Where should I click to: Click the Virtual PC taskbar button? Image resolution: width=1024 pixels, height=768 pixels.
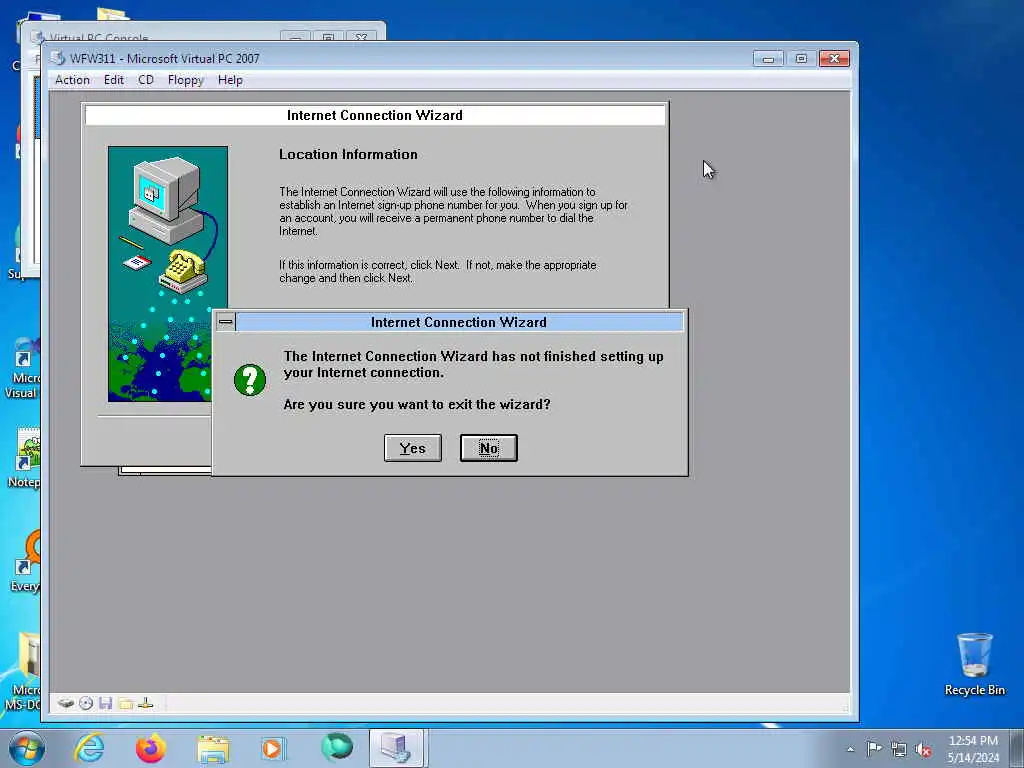pyautogui.click(x=397, y=748)
